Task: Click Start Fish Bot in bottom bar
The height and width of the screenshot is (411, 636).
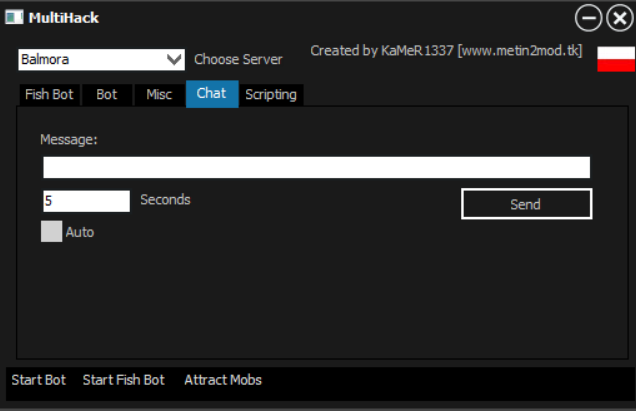Action: click(124, 380)
